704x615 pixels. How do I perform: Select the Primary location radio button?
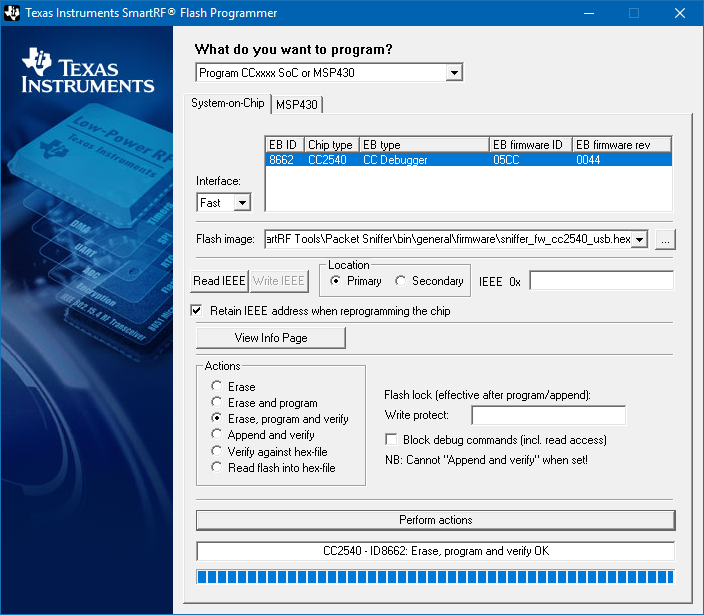335,281
